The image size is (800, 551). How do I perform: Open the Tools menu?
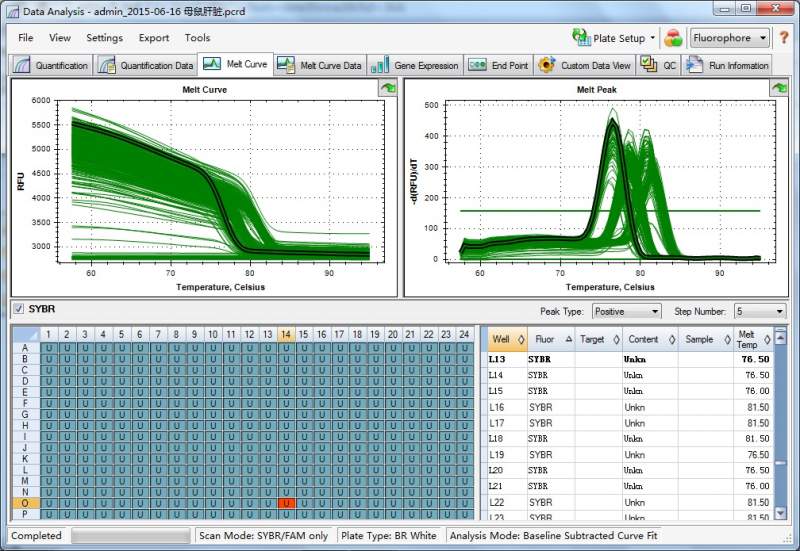tap(197, 38)
